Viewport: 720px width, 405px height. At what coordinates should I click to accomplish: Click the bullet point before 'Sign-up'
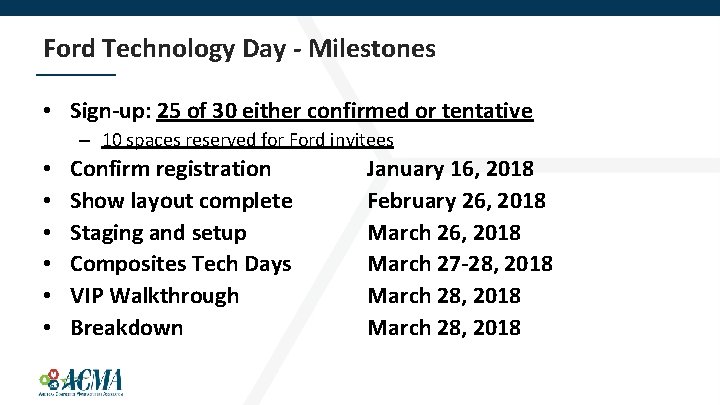point(47,111)
